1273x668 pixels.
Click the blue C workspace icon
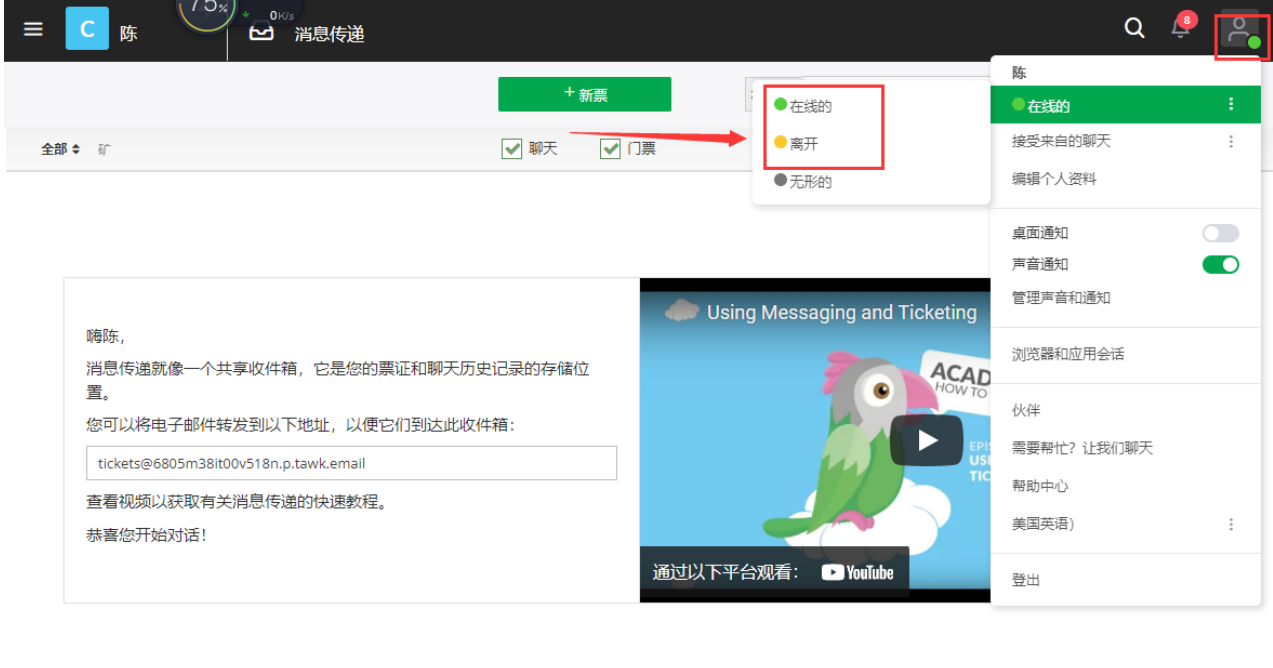[87, 29]
